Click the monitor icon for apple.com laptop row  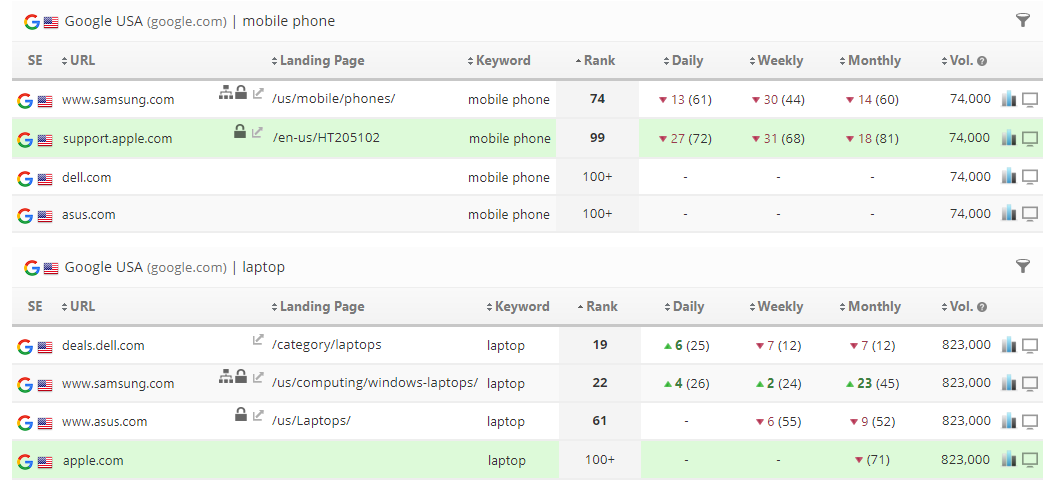point(1030,460)
